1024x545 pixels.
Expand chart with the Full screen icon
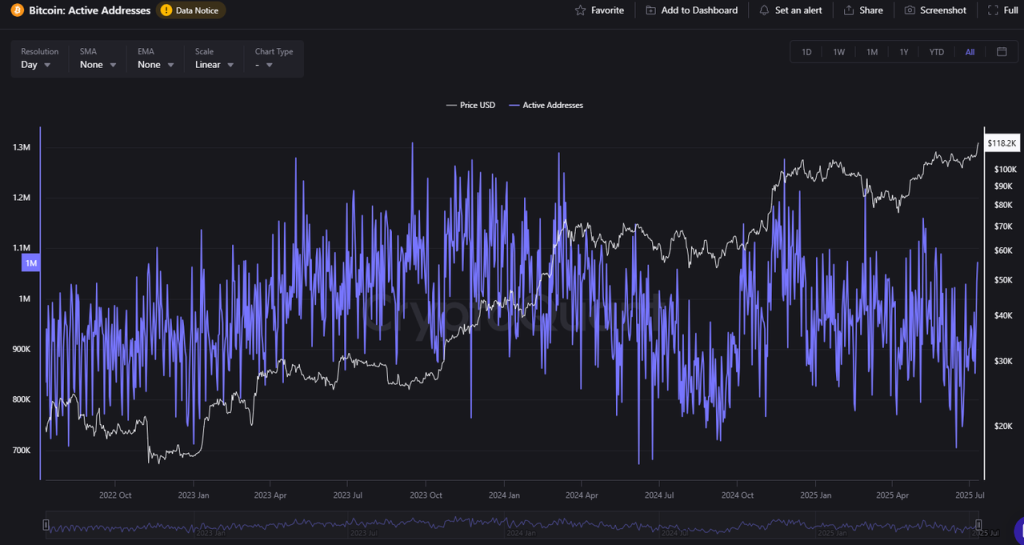[993, 10]
